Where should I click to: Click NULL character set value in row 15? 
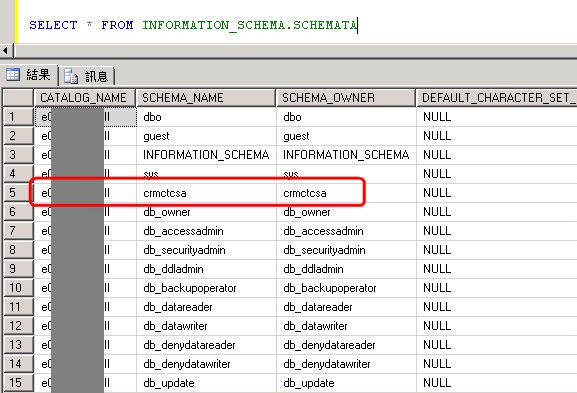(x=437, y=383)
